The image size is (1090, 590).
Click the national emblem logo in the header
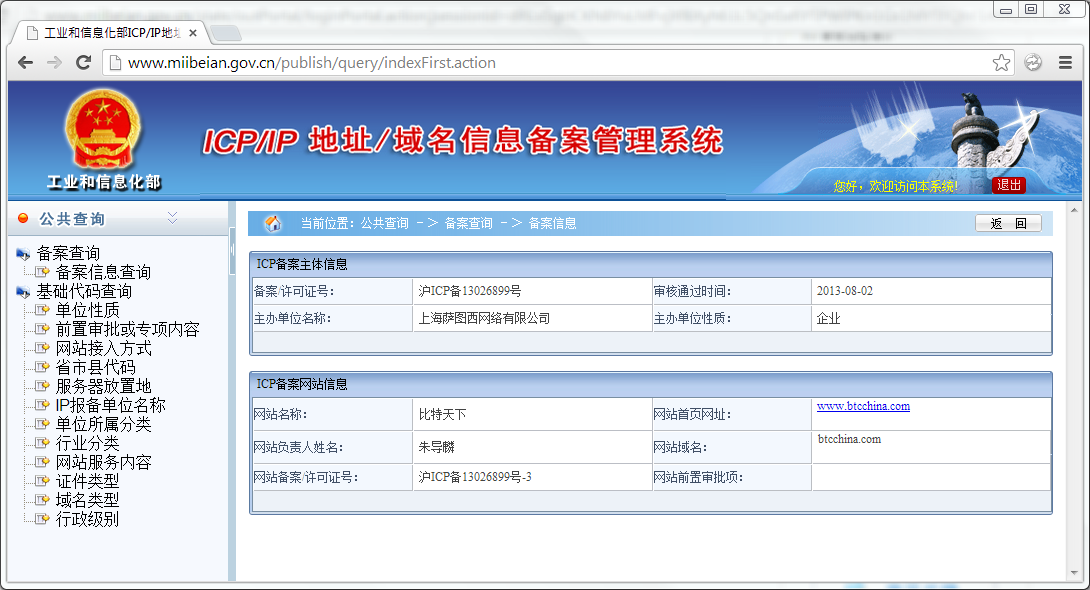pos(103,130)
